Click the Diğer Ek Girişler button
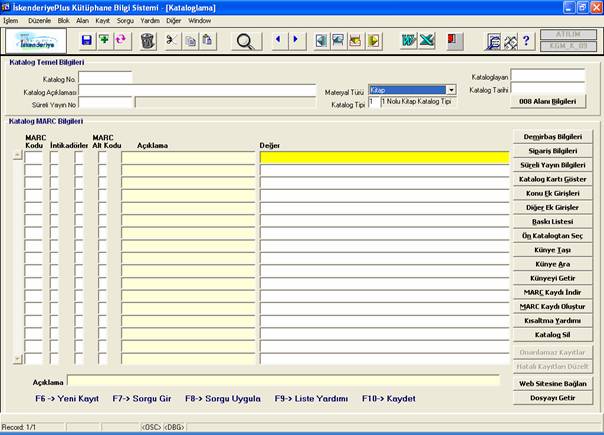Screen dimensions: 604x435 (x=553, y=208)
